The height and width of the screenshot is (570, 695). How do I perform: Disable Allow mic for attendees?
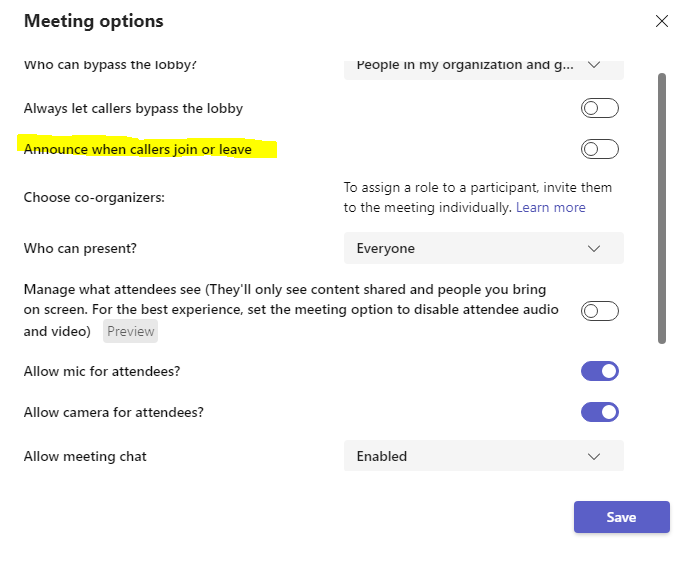(600, 371)
